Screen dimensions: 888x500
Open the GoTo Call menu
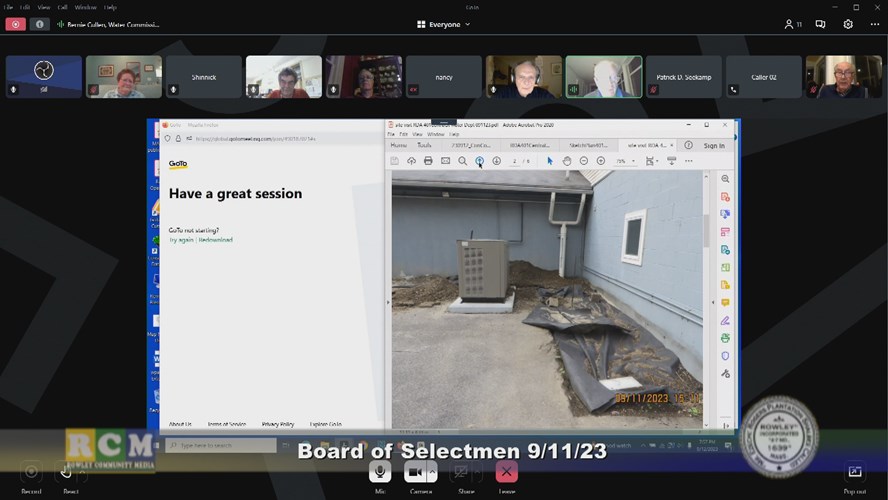(62, 7)
